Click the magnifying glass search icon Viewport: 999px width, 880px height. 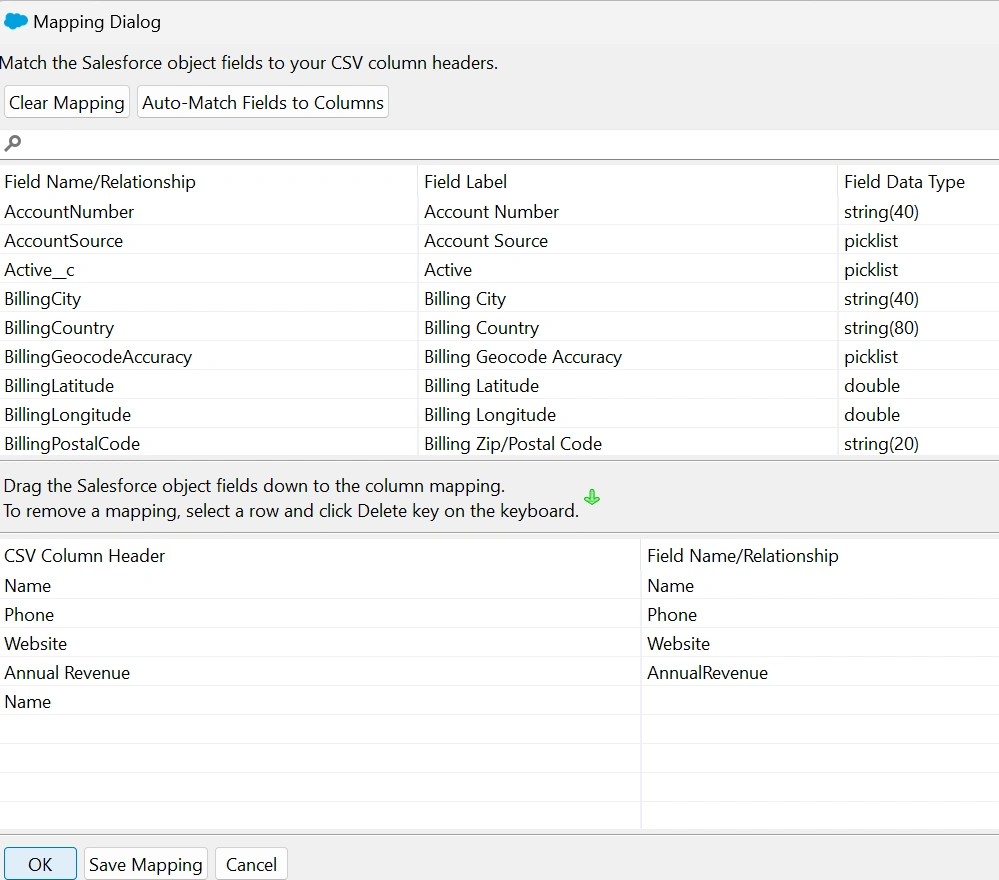click(13, 143)
